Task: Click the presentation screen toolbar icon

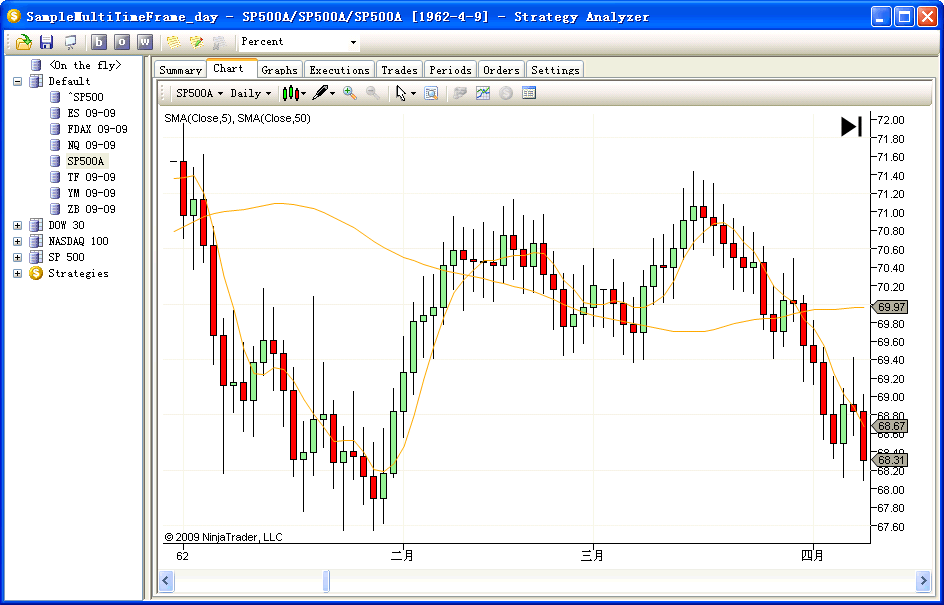Action: click(70, 42)
